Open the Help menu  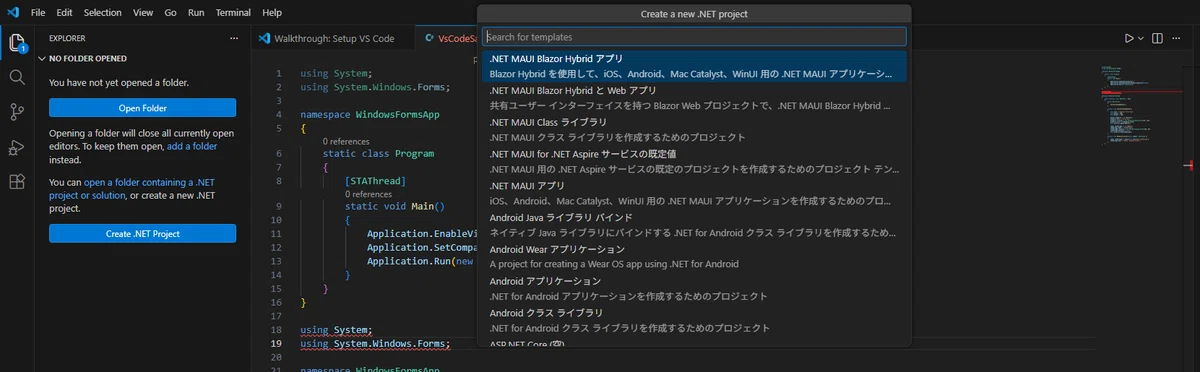[272, 13]
